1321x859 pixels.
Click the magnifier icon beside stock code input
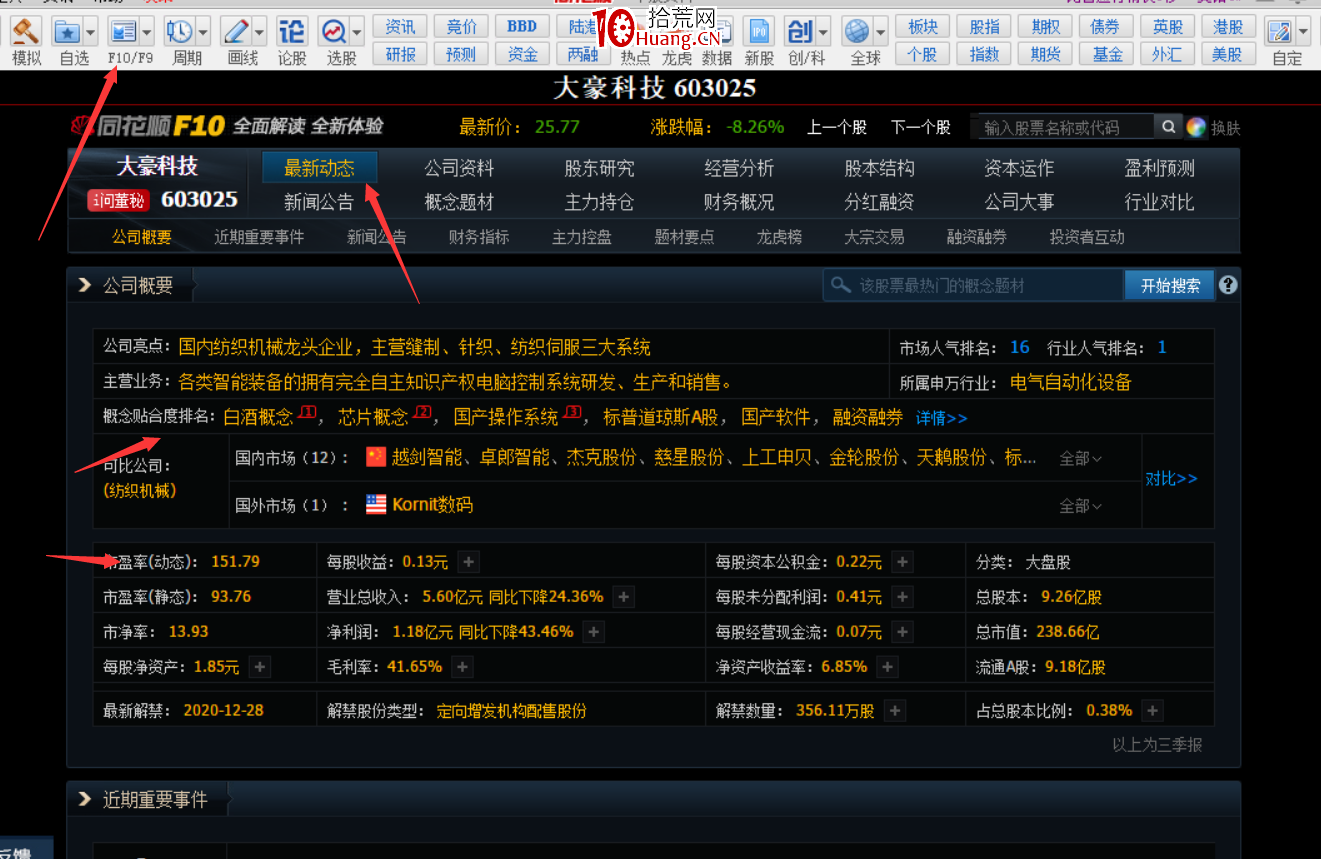1167,127
